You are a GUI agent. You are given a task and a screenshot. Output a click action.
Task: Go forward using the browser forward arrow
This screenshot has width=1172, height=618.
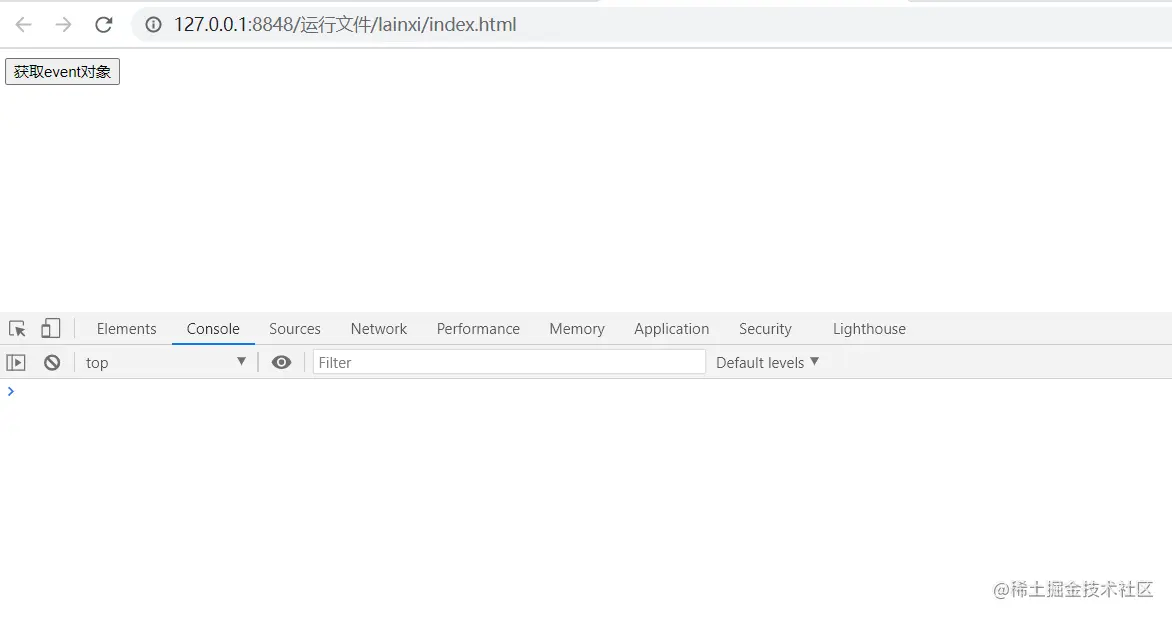pos(64,25)
